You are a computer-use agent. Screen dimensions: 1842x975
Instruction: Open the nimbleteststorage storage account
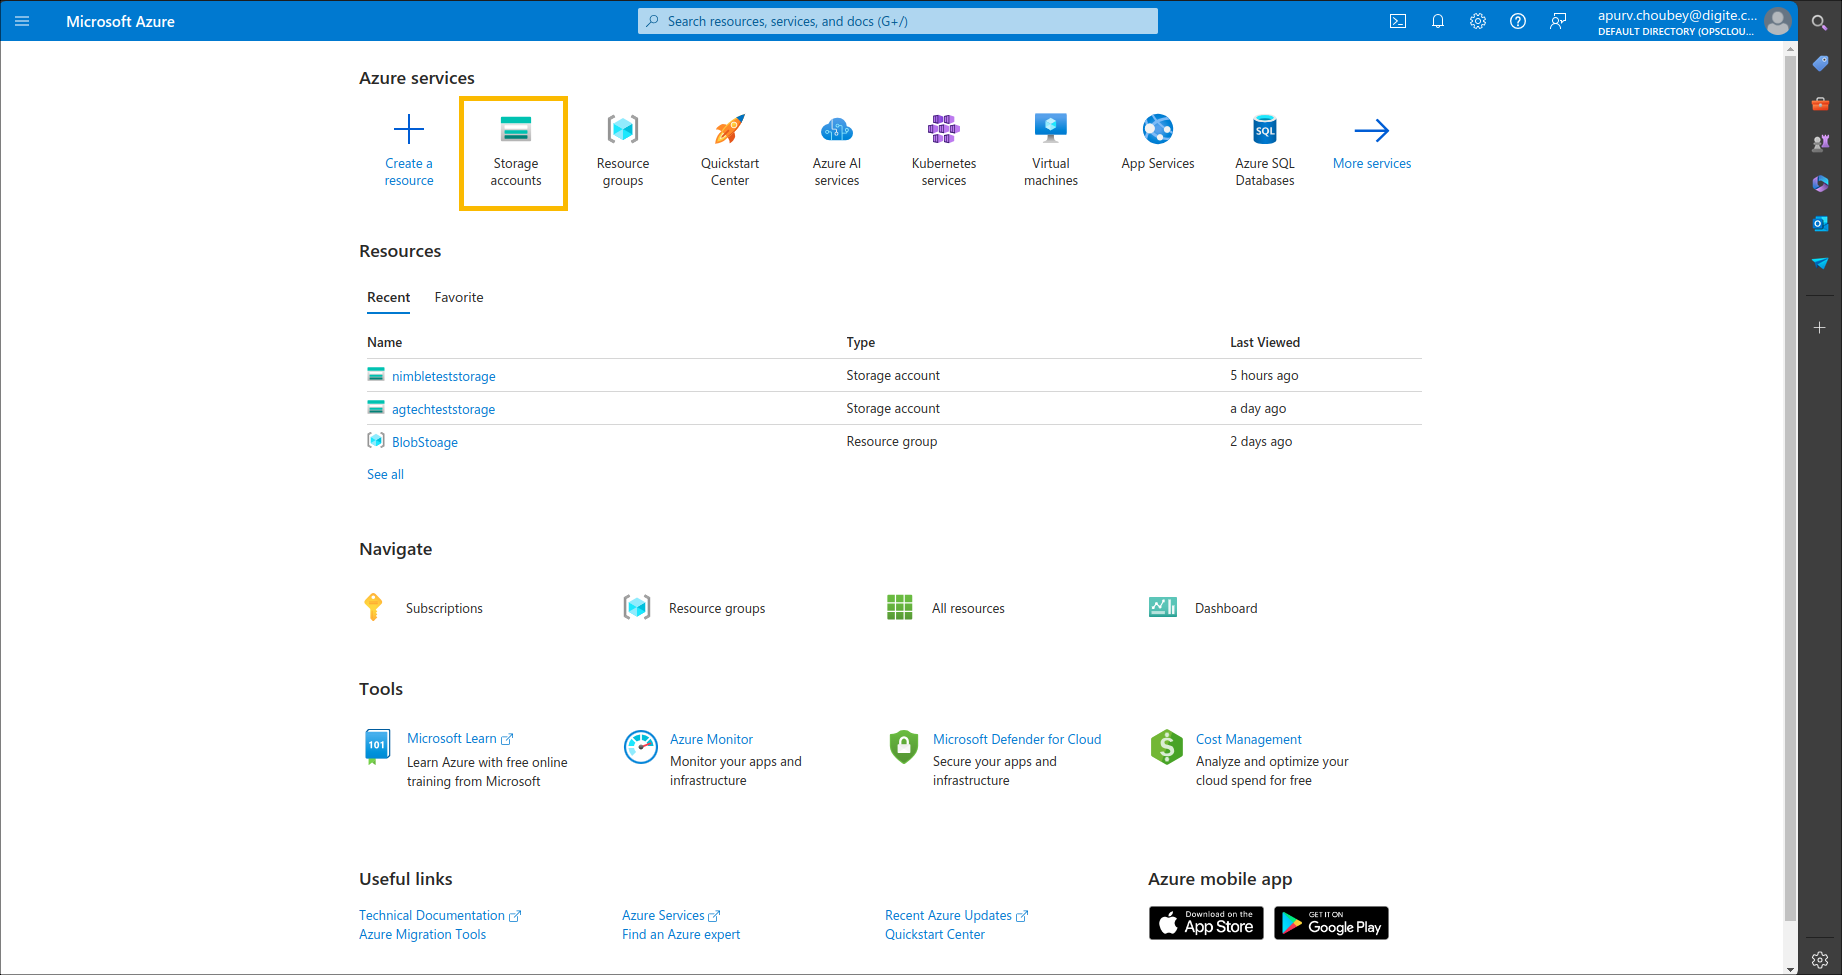(443, 375)
